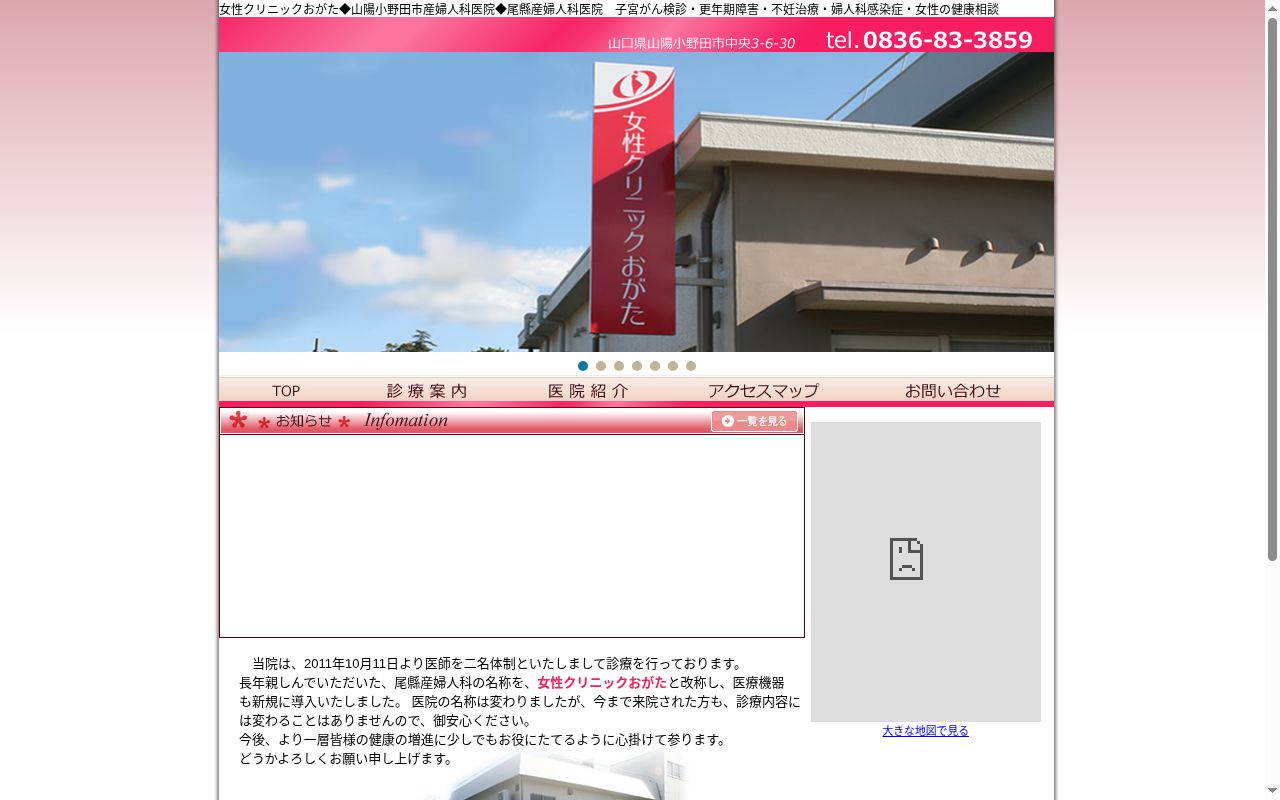
Task: Click the 一覧を見る button
Action: tap(754, 421)
